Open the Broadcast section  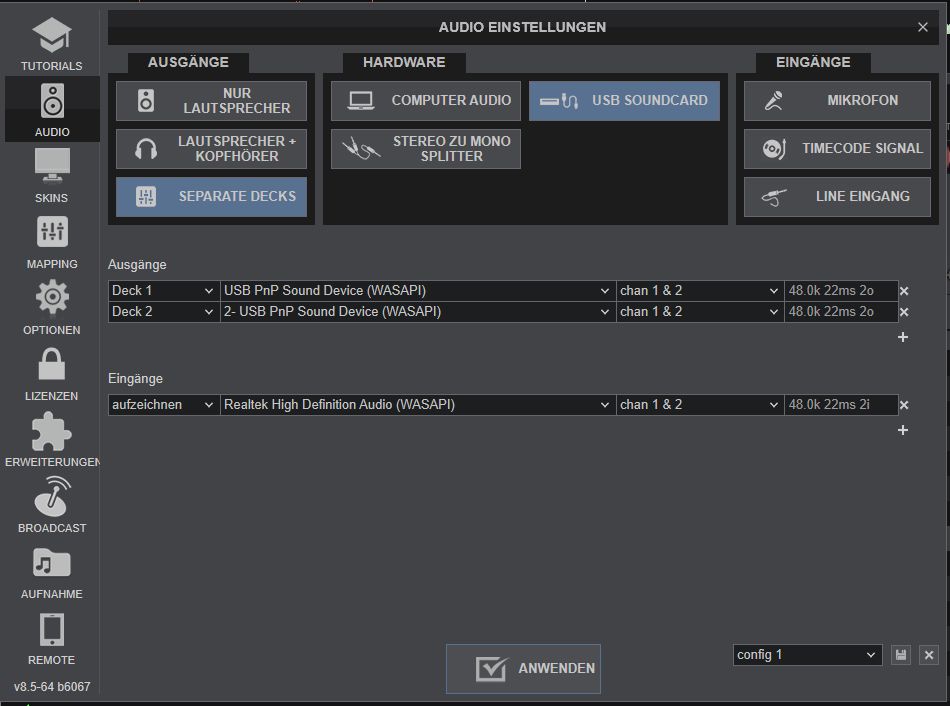pyautogui.click(x=51, y=506)
